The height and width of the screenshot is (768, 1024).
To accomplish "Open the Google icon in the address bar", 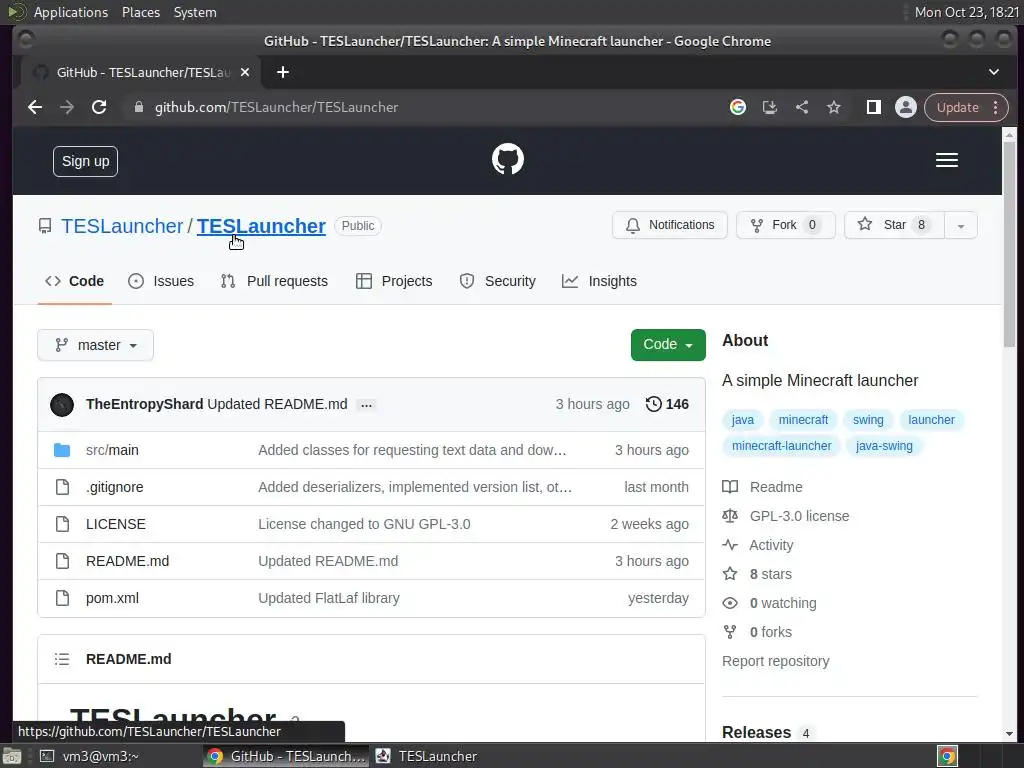I will coord(738,107).
